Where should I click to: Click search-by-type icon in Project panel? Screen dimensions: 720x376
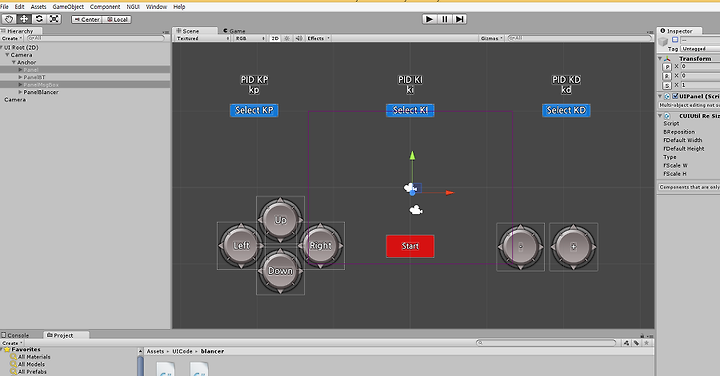tap(626, 342)
